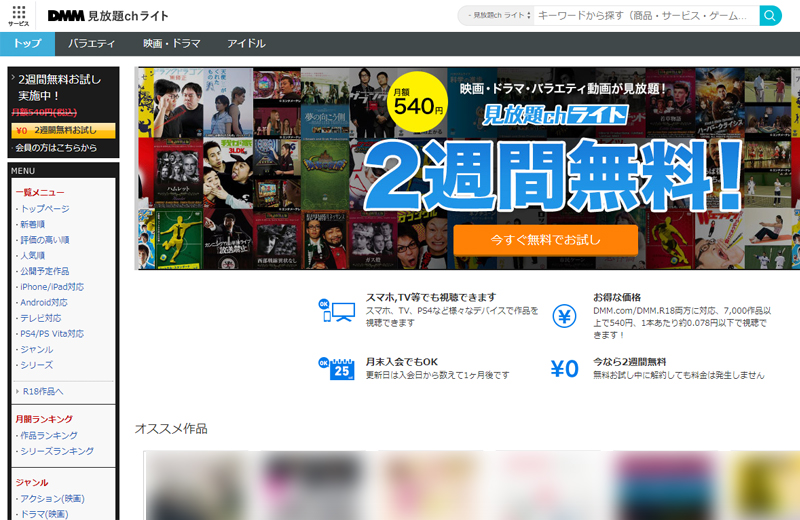
Task: Switch to the バラエティ tab
Action: pyautogui.click(x=92, y=44)
